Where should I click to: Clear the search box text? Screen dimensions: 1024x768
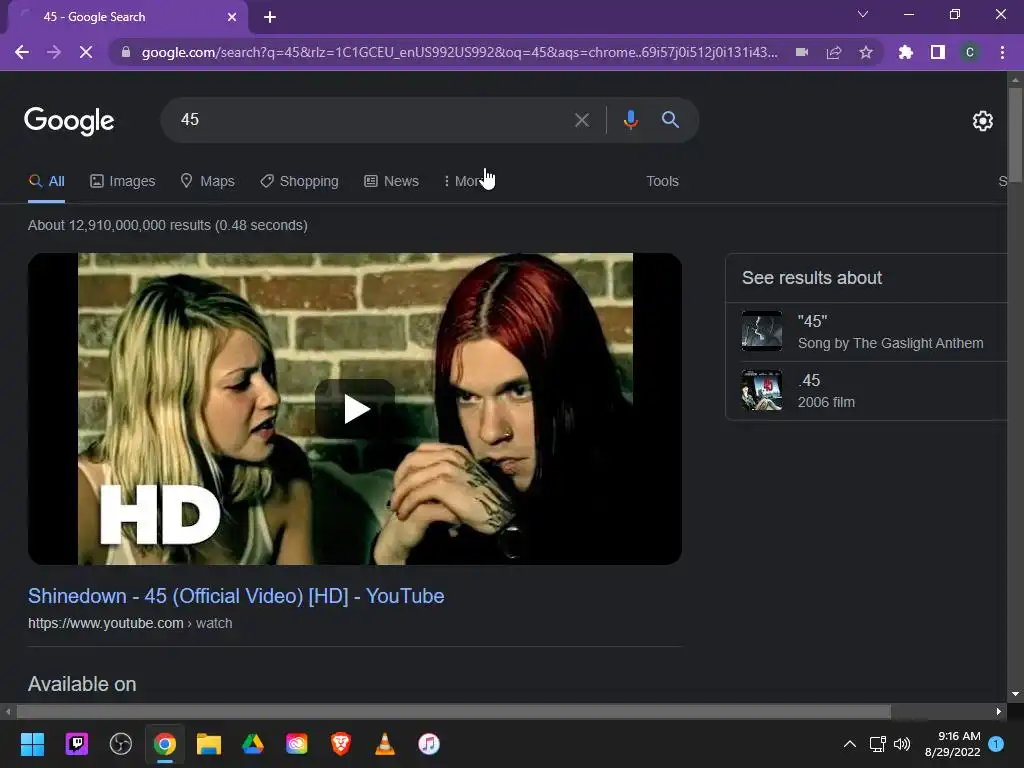582,120
